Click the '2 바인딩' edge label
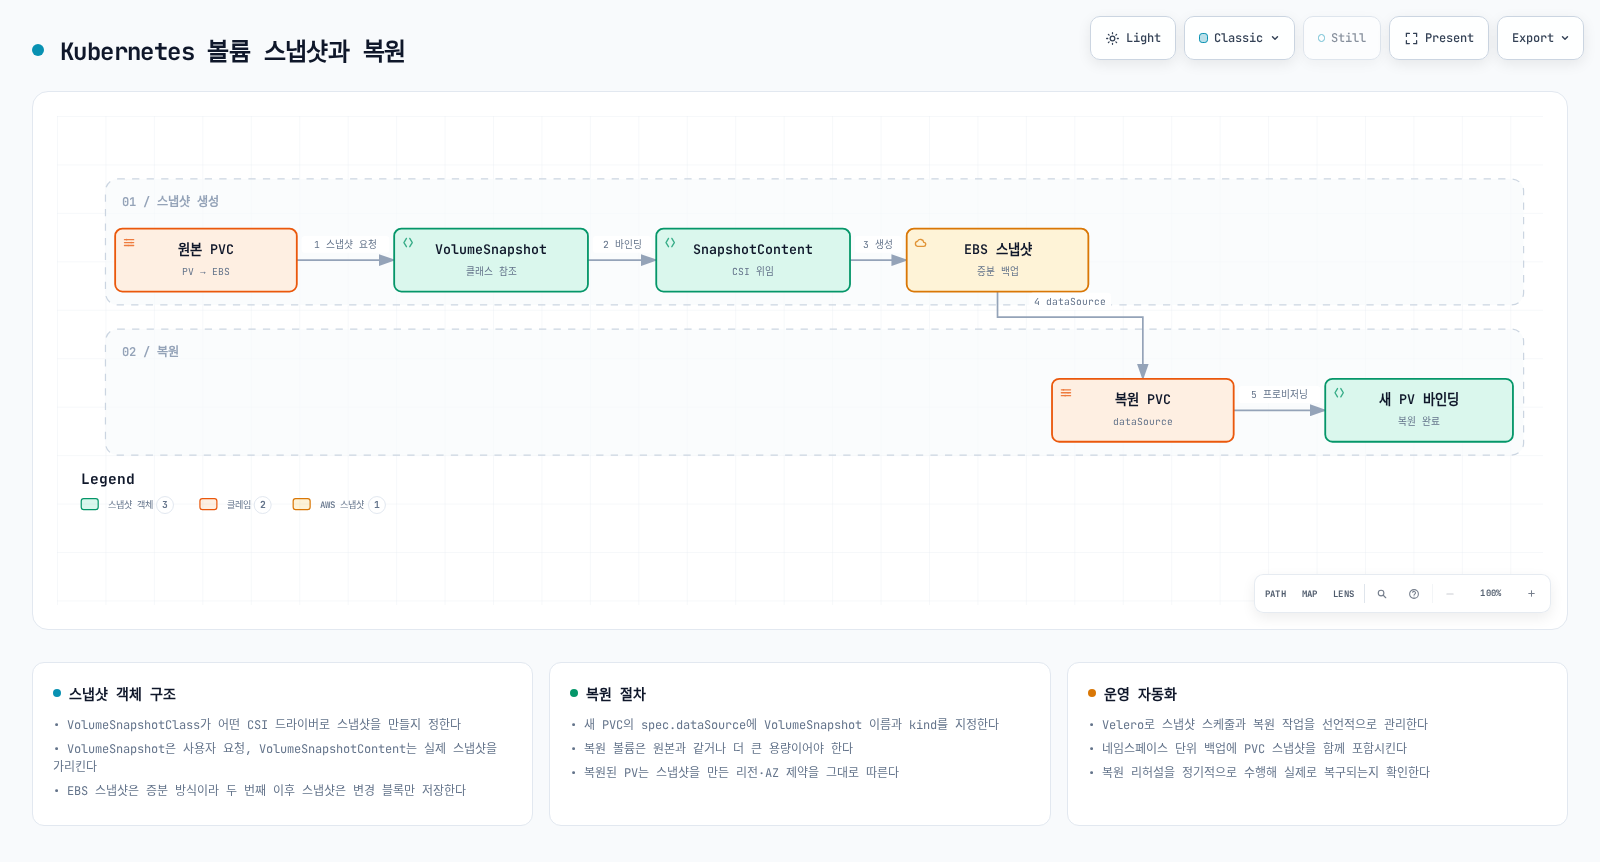 tap(622, 244)
